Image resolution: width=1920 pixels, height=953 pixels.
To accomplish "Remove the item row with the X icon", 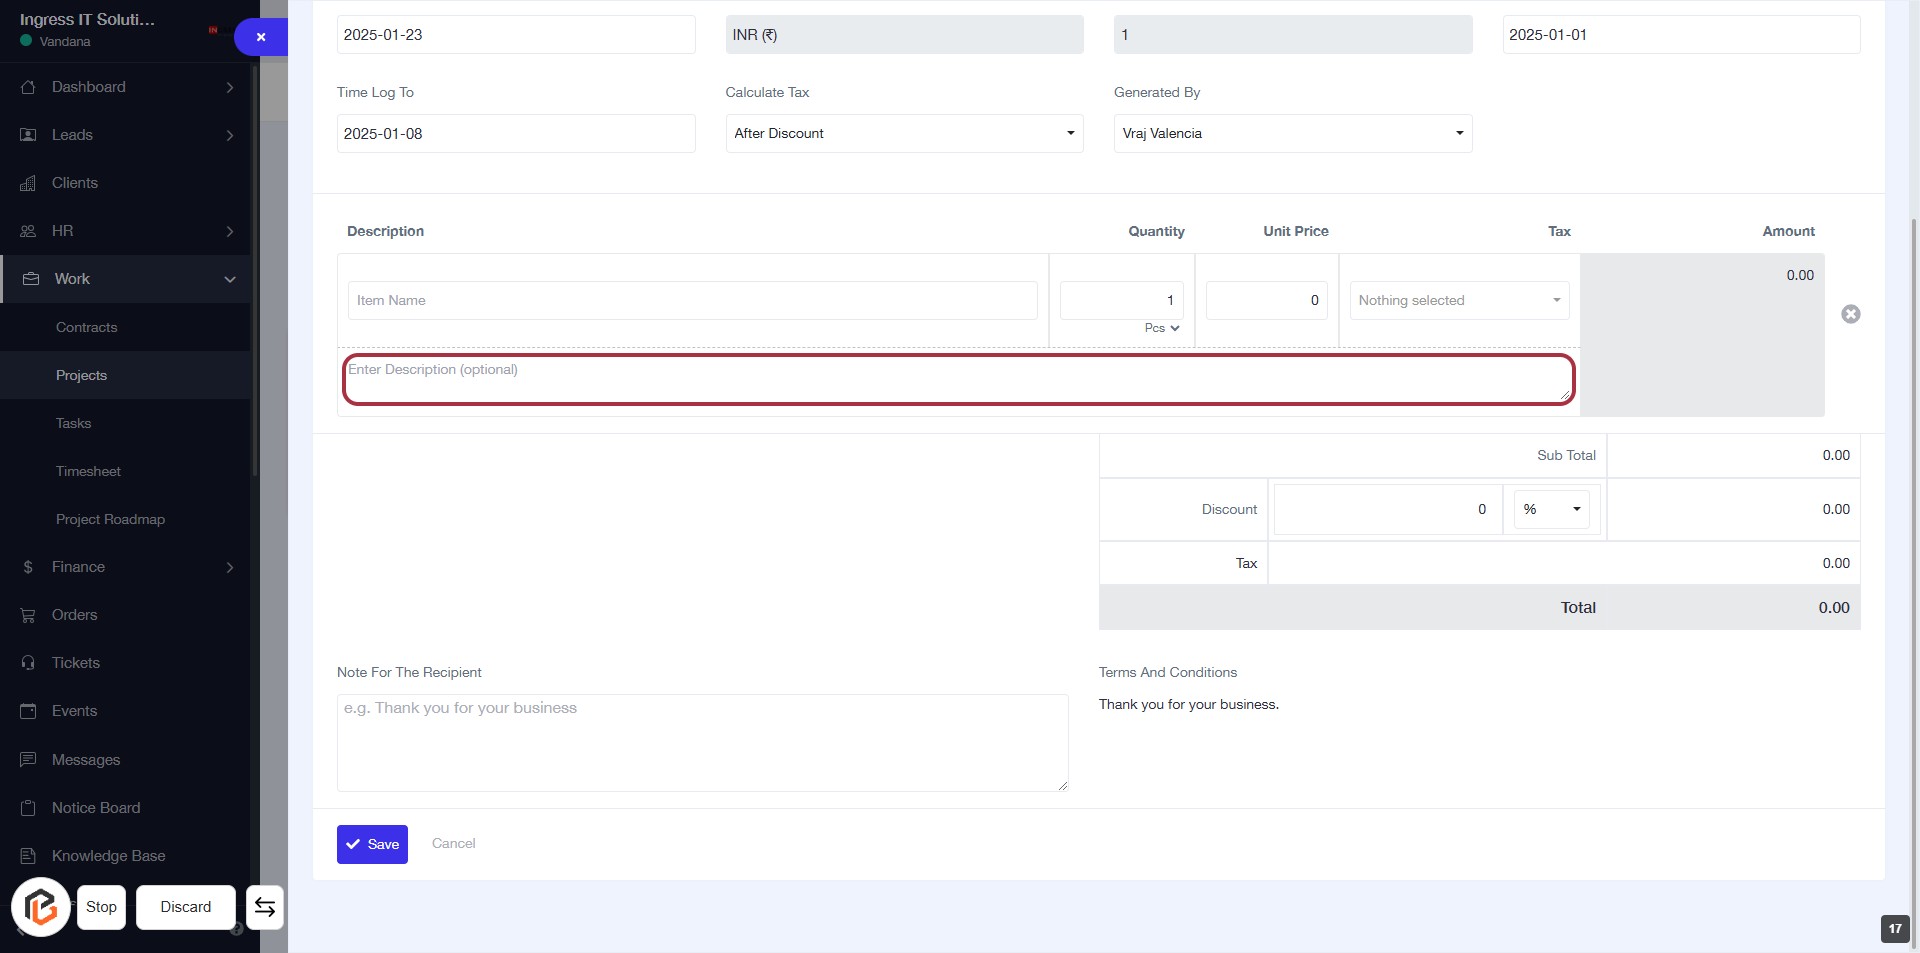I will [x=1850, y=314].
